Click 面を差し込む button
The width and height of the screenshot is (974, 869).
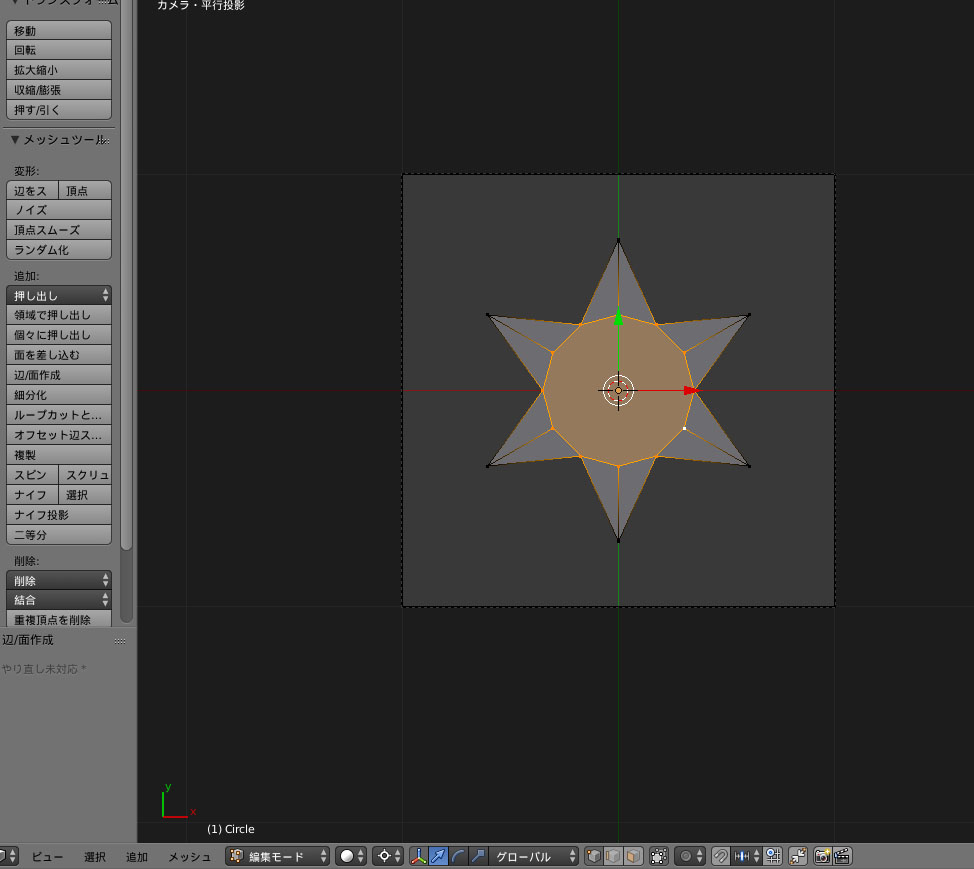point(59,355)
